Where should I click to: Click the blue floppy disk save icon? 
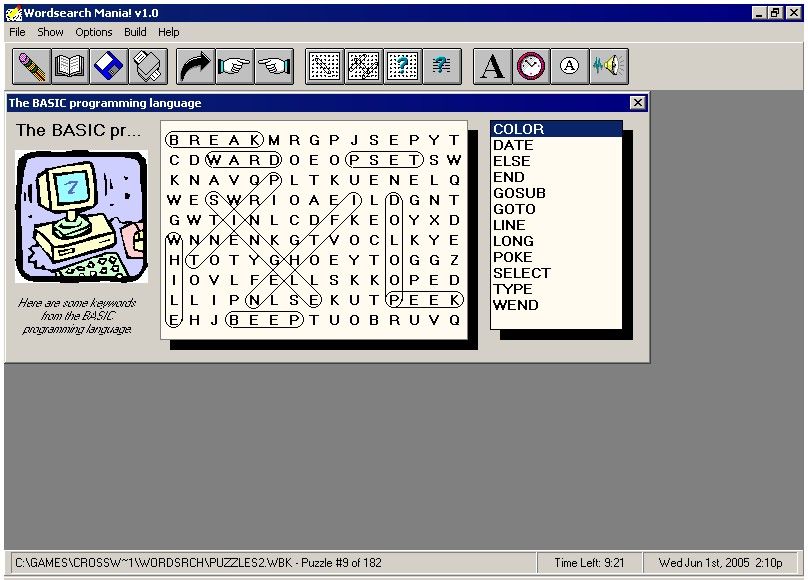pos(108,67)
